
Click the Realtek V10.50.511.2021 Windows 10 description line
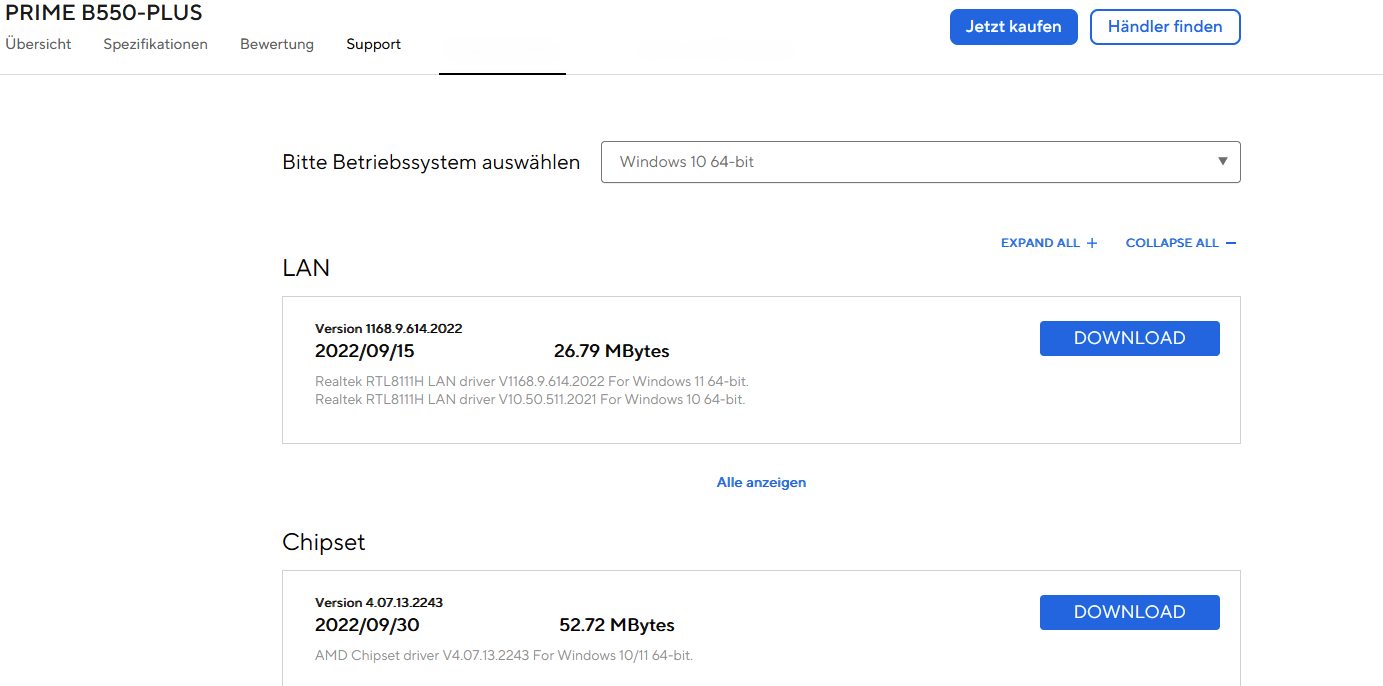tap(530, 399)
